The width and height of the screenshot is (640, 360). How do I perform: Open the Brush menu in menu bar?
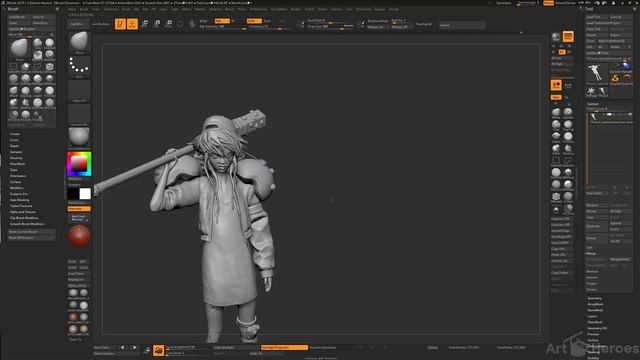pos(84,9)
